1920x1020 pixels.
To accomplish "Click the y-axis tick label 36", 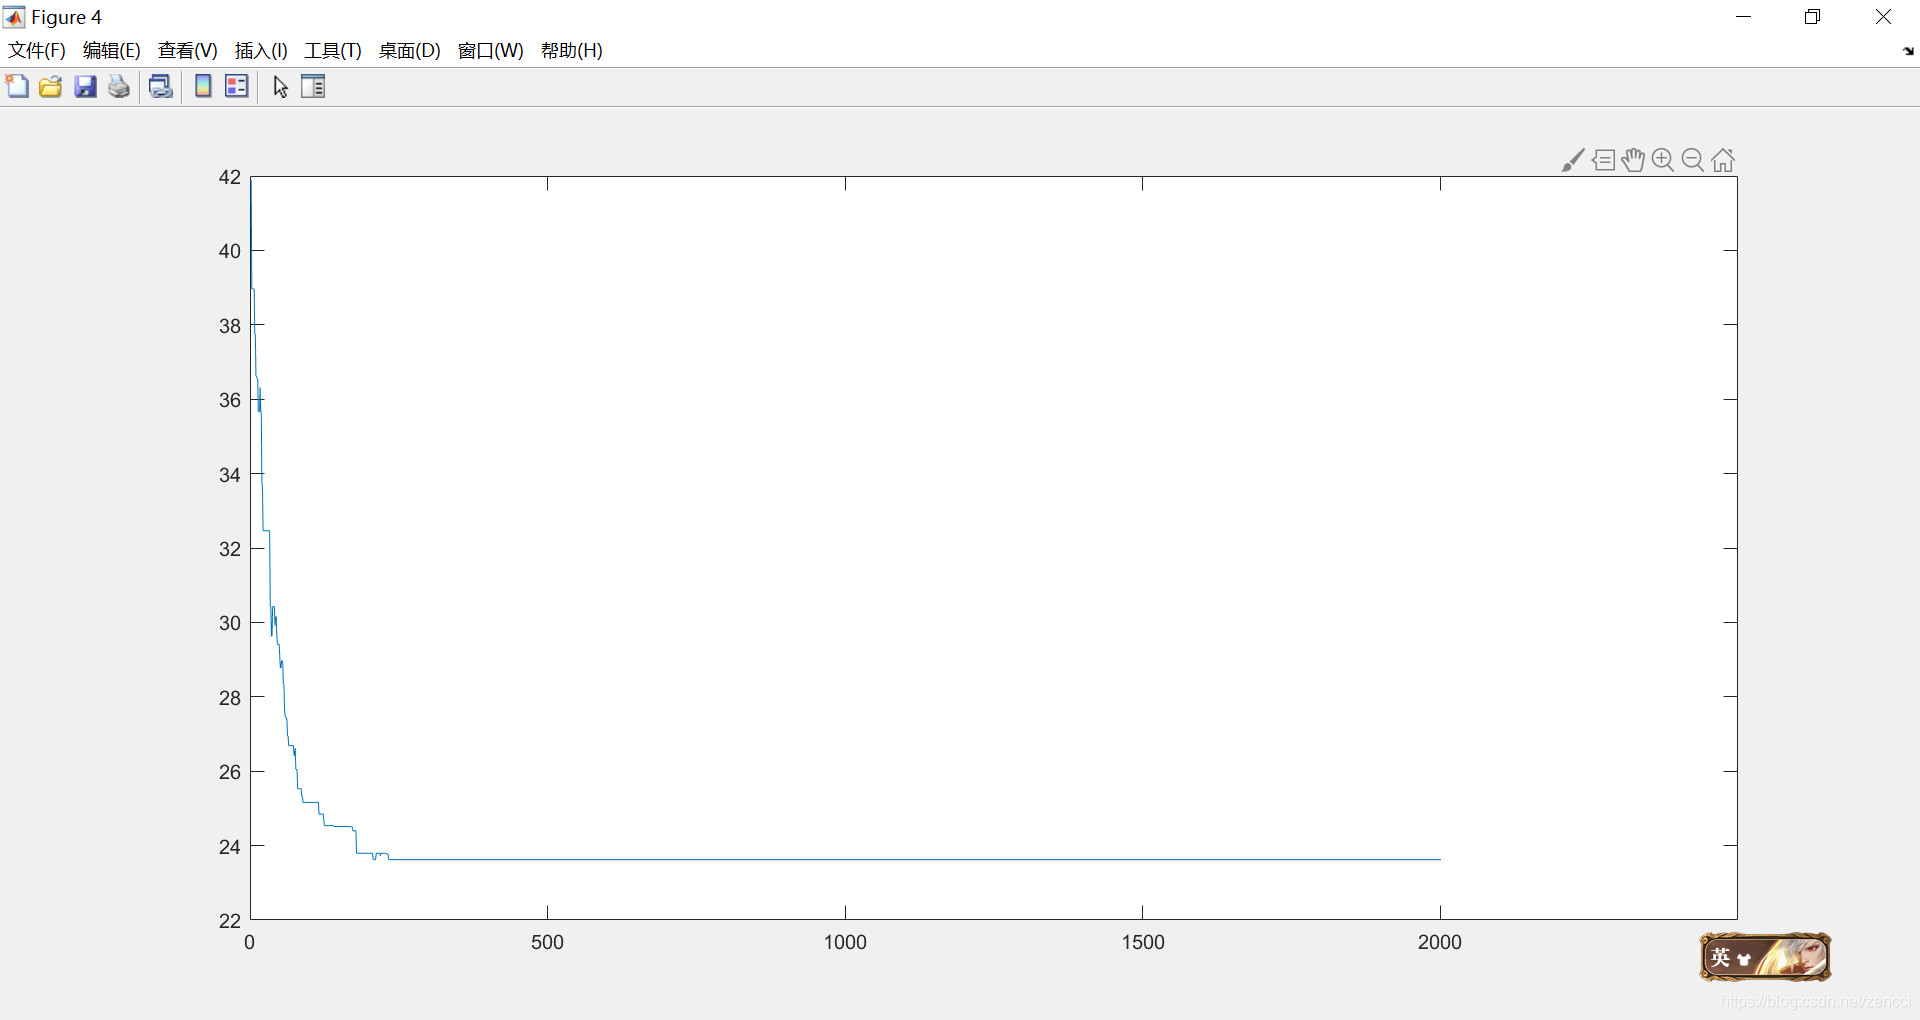I will (230, 400).
